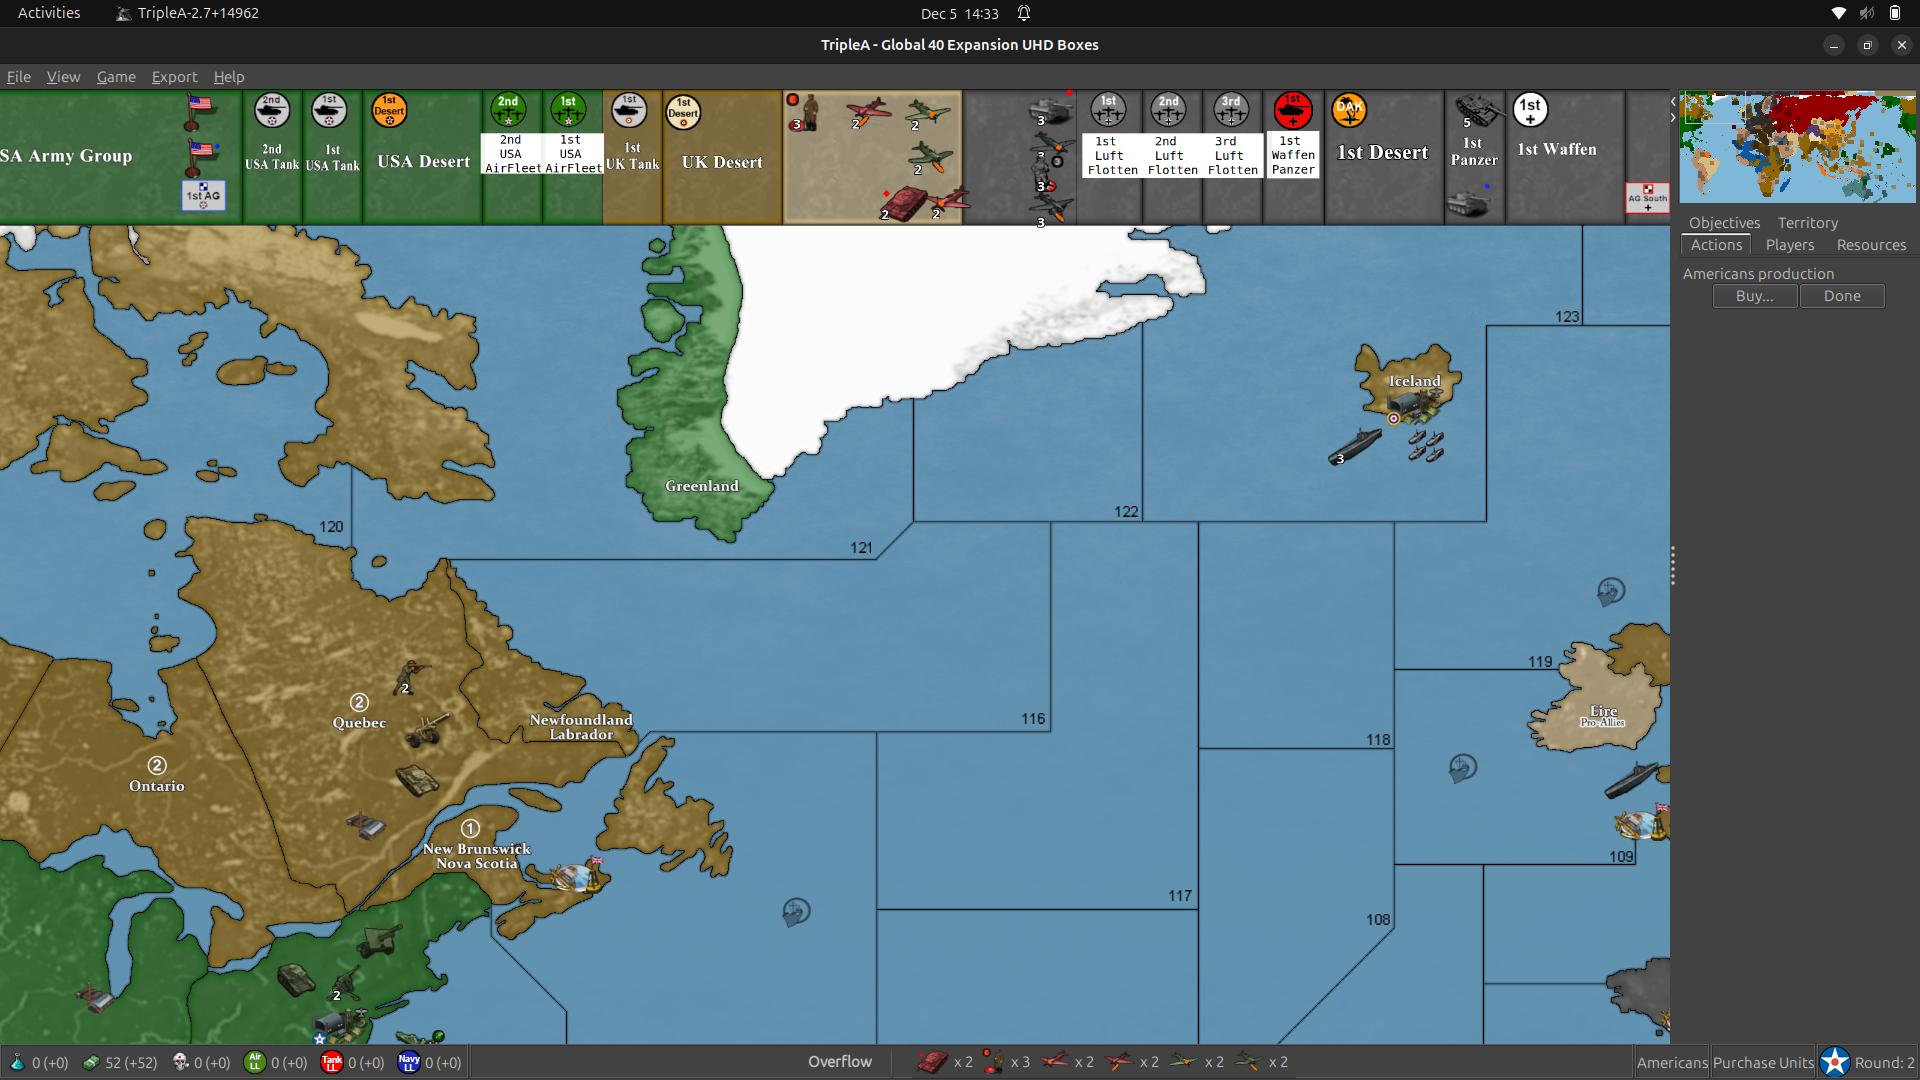This screenshot has width=1920, height=1080.
Task: Click the American star roundel beside Round: 2
Action: pos(1835,1061)
